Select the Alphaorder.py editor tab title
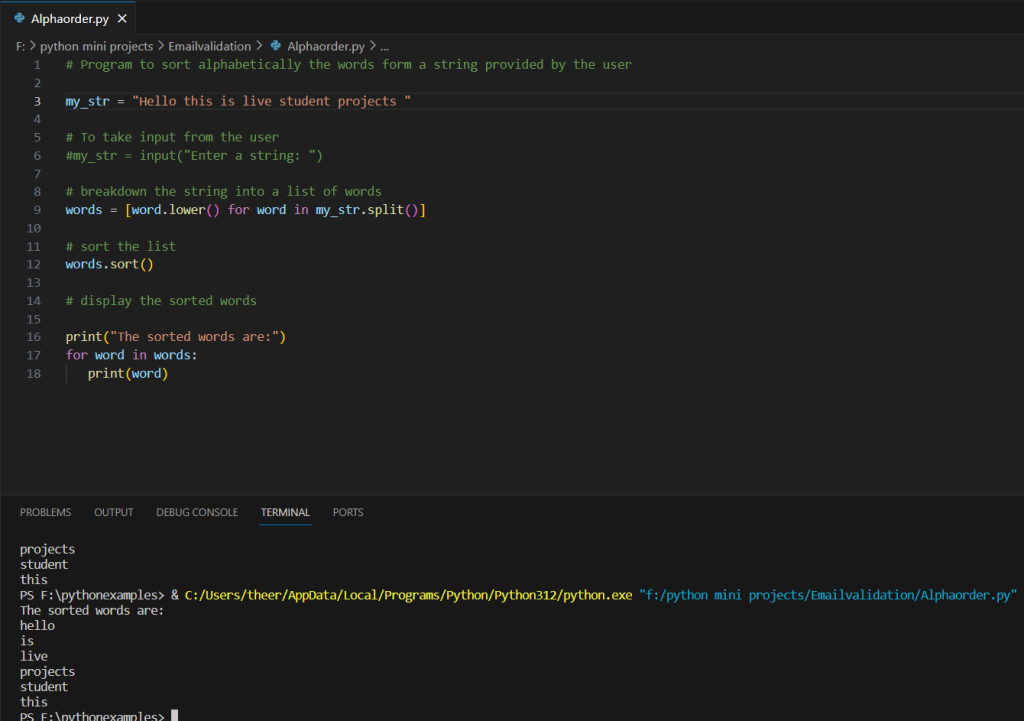1024x721 pixels. 69,19
